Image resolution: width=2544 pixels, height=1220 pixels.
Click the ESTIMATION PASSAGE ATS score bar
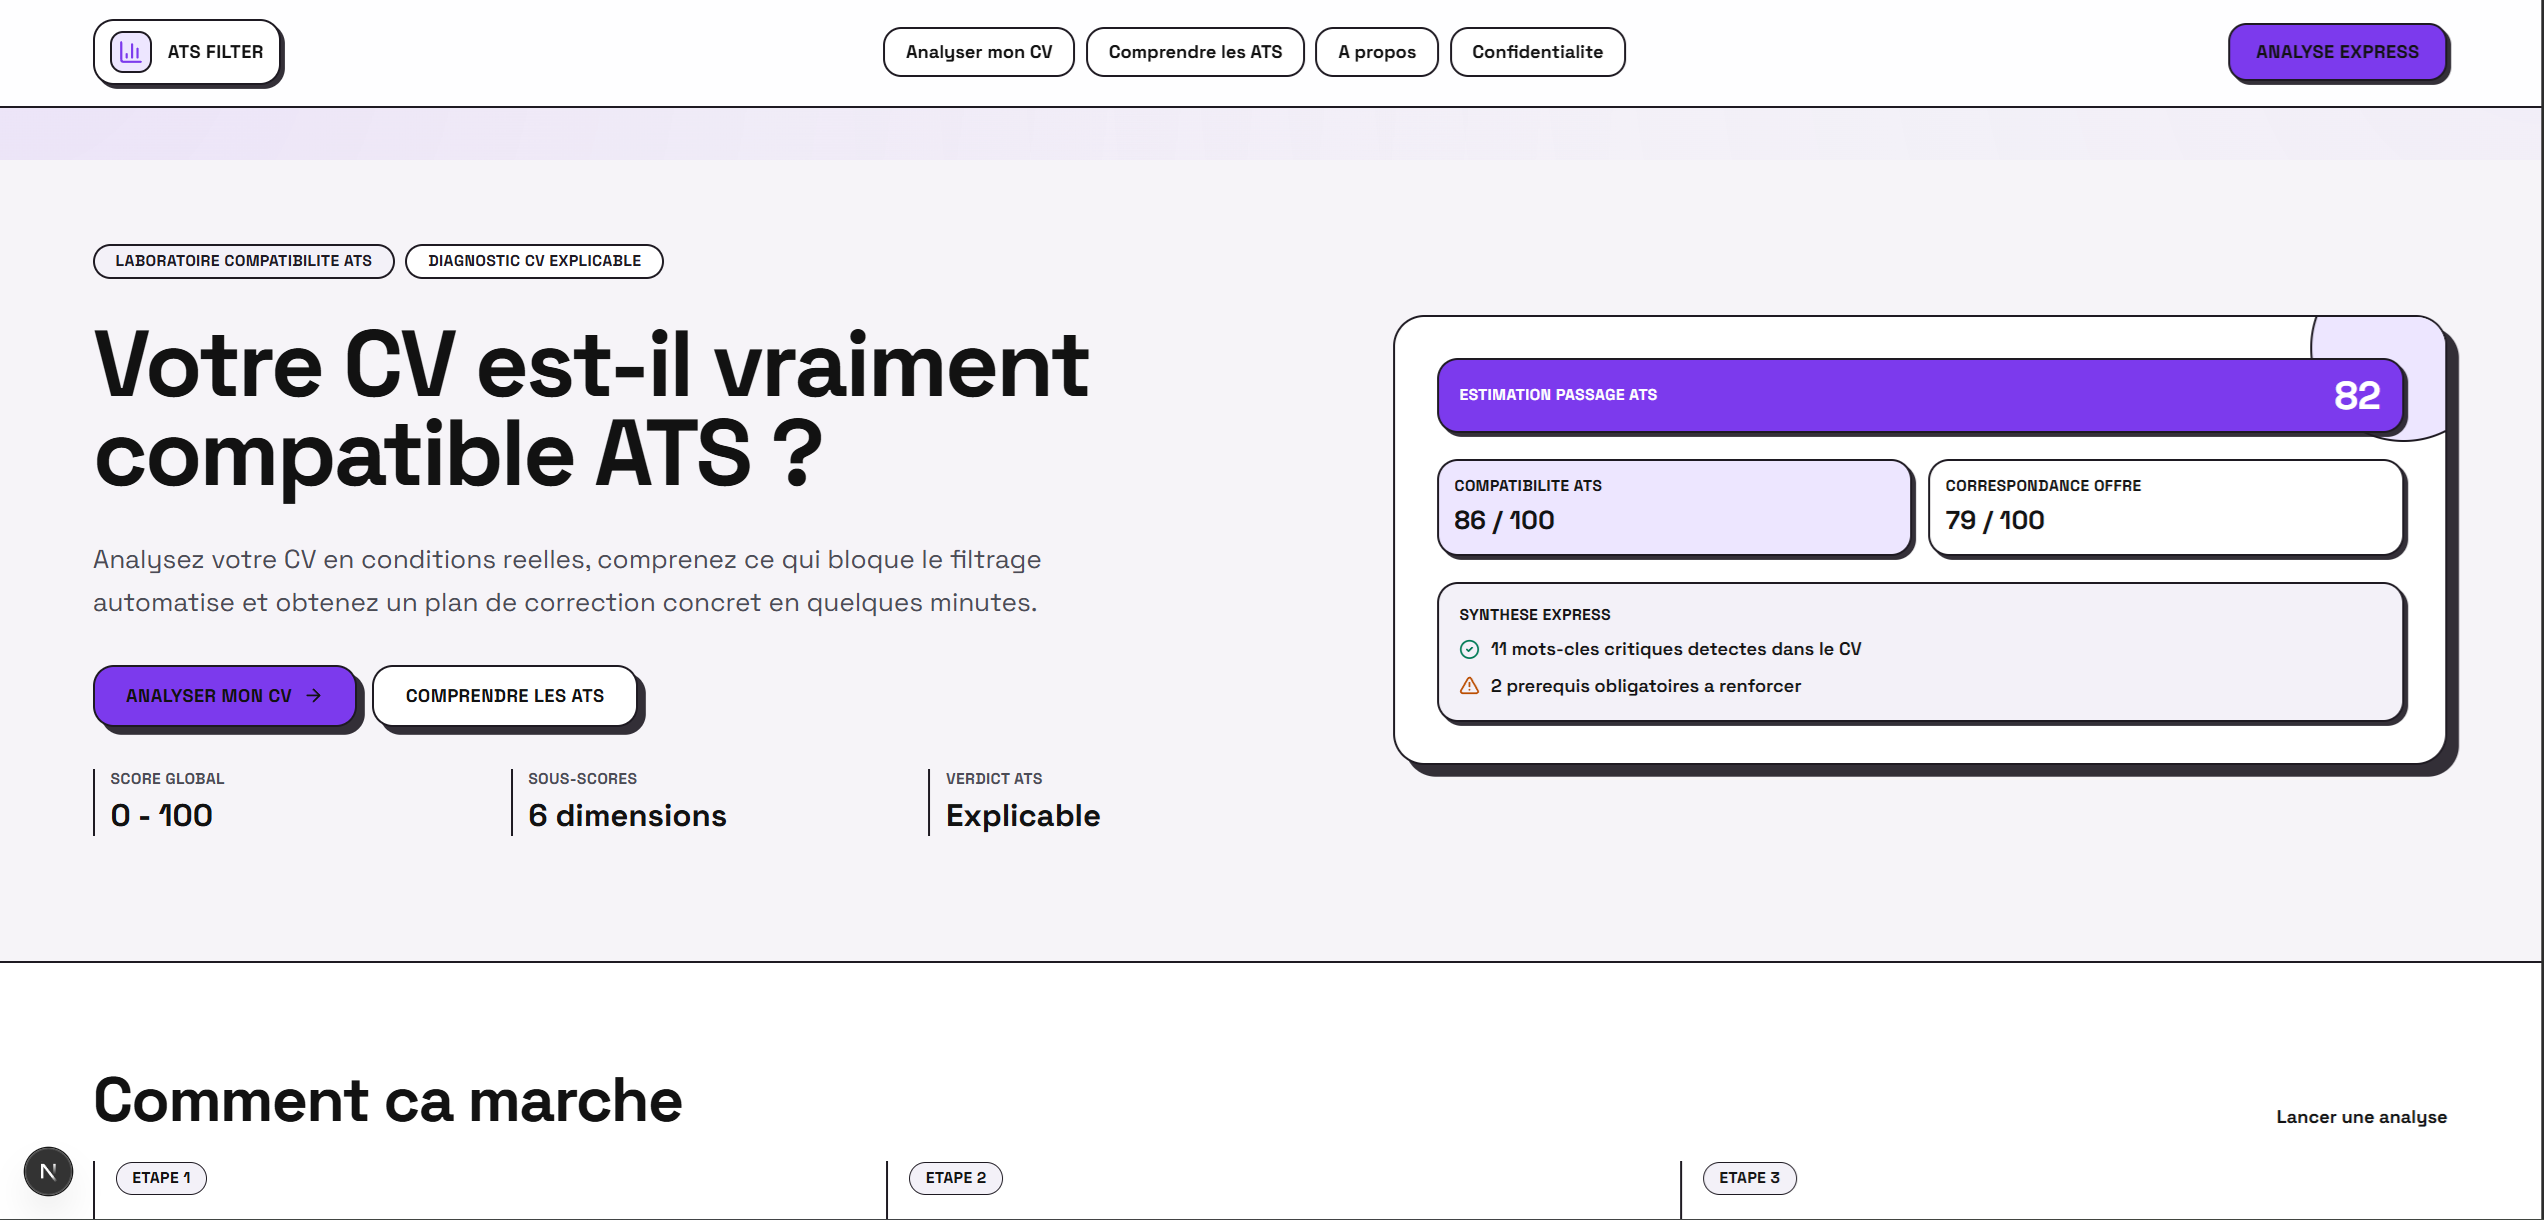[1920, 395]
